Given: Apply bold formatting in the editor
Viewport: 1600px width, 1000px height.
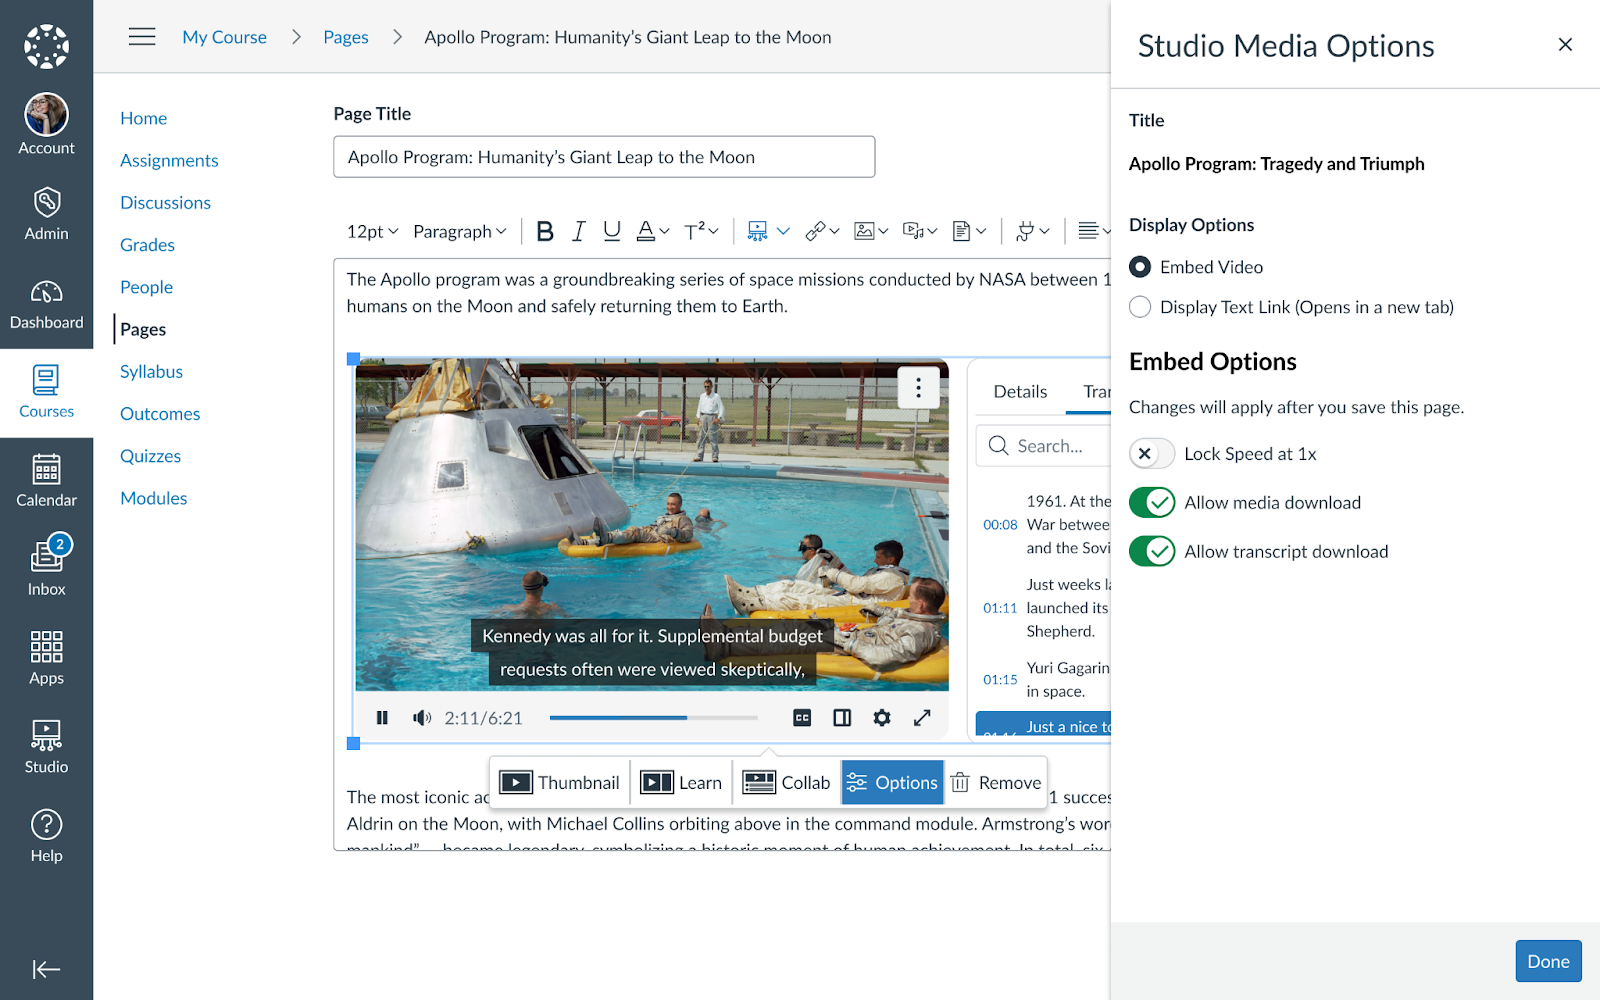Looking at the screenshot, I should [x=545, y=231].
